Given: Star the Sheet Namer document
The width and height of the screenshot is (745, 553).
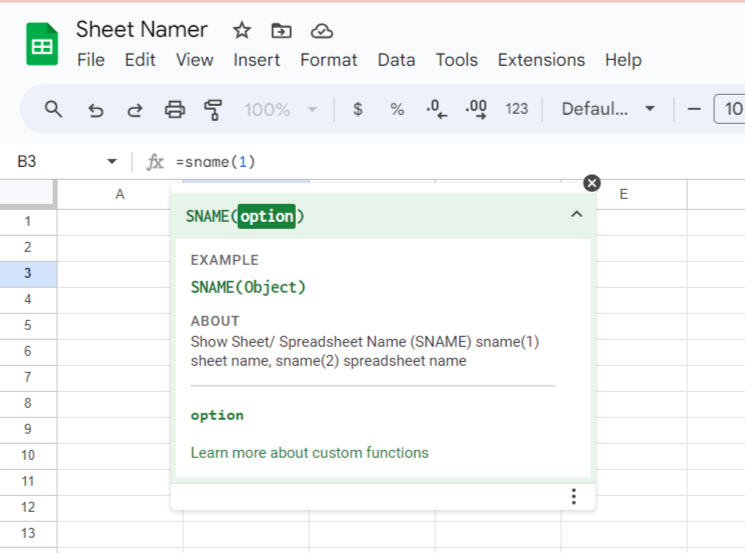Looking at the screenshot, I should click(242, 30).
